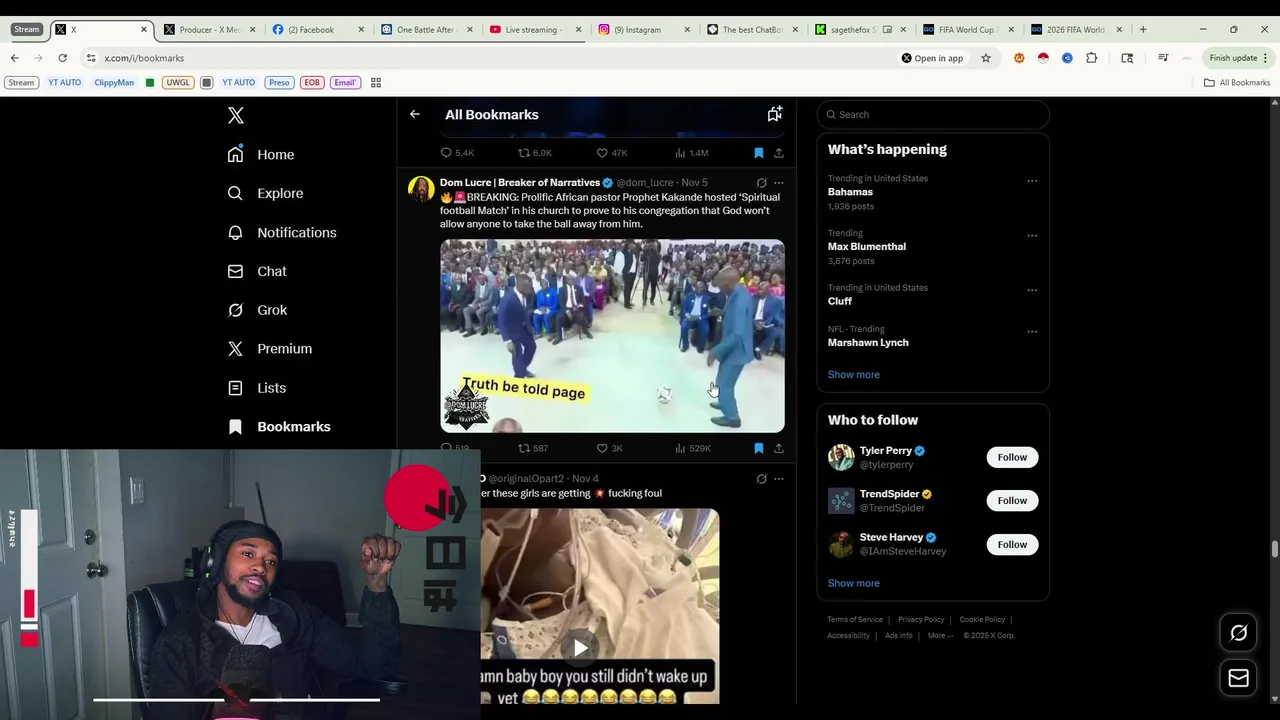The height and width of the screenshot is (720, 1280).
Task: Open Terms of Service link
Action: pos(855,620)
